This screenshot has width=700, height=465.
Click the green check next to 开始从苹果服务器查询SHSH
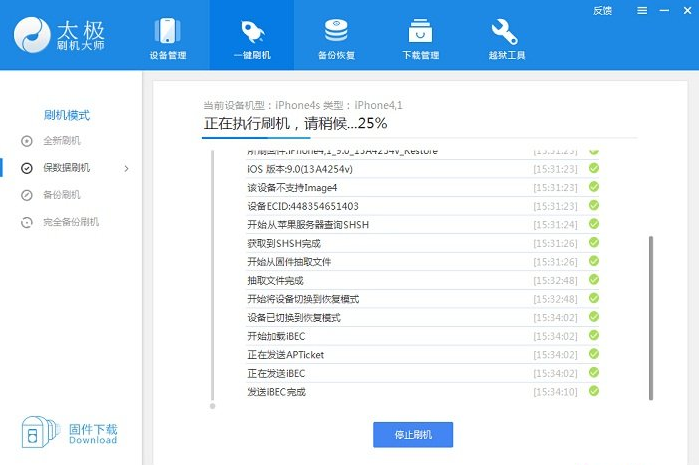pyautogui.click(x=594, y=224)
